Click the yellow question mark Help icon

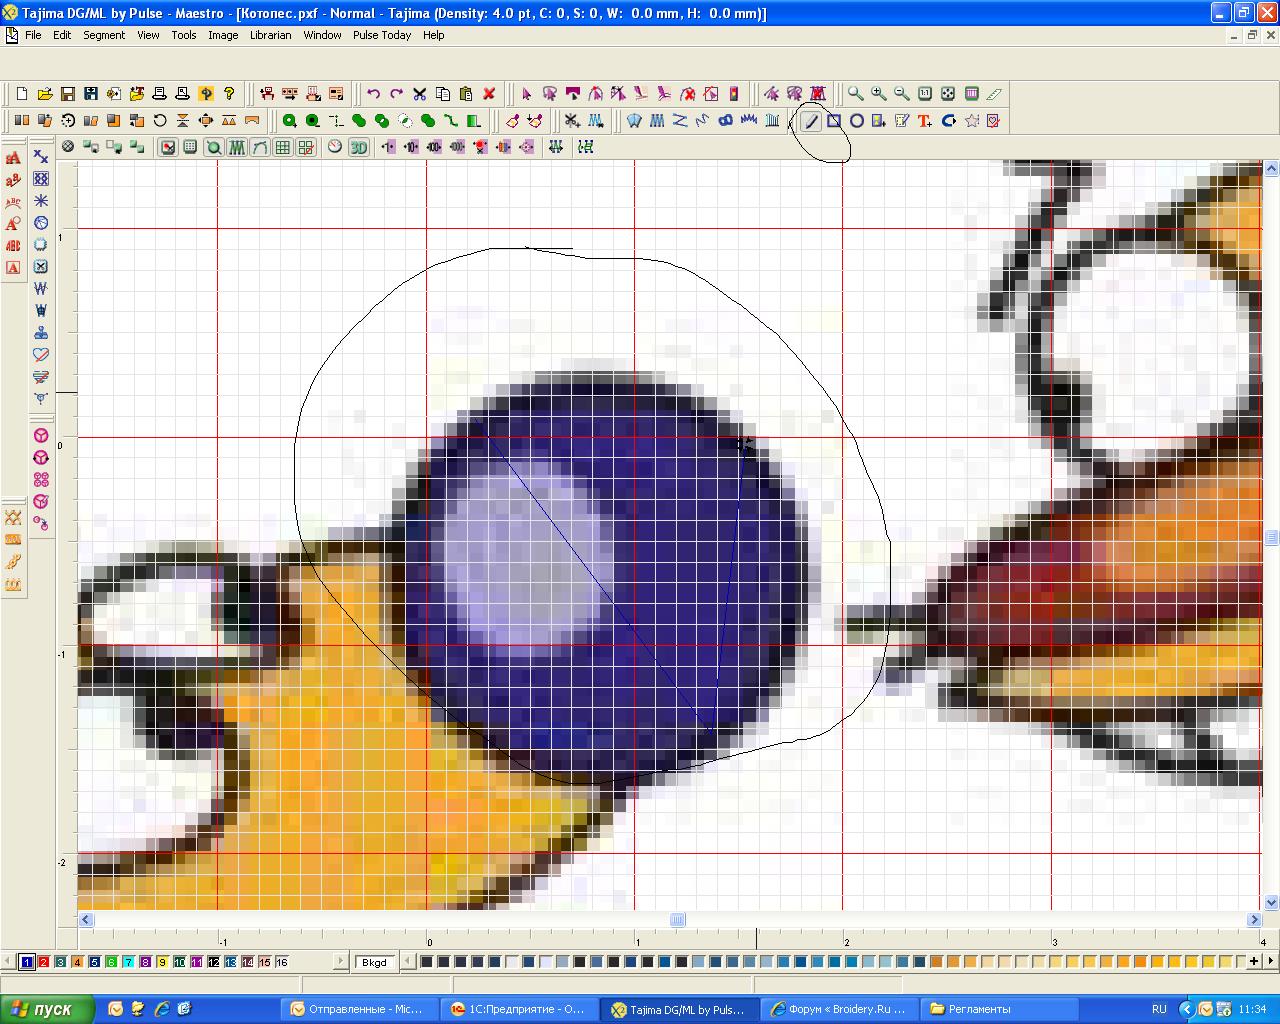(x=229, y=94)
